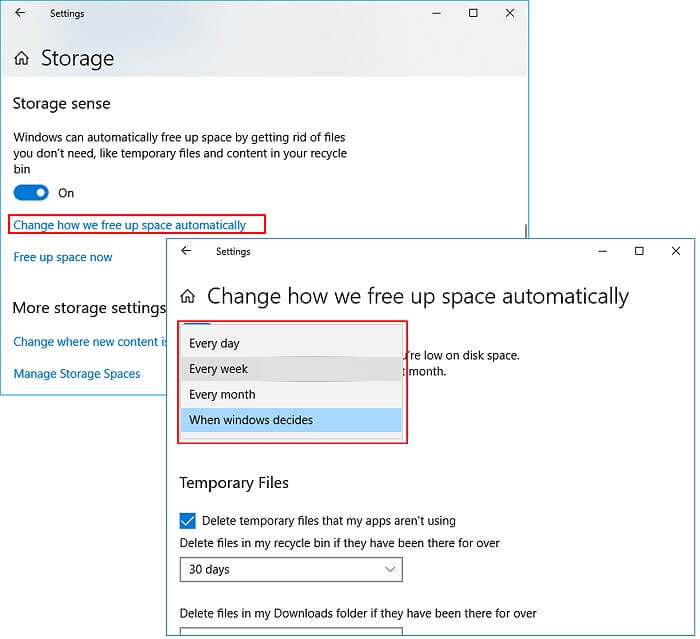Open the 'Manage Storage Spaces' link

point(77,374)
